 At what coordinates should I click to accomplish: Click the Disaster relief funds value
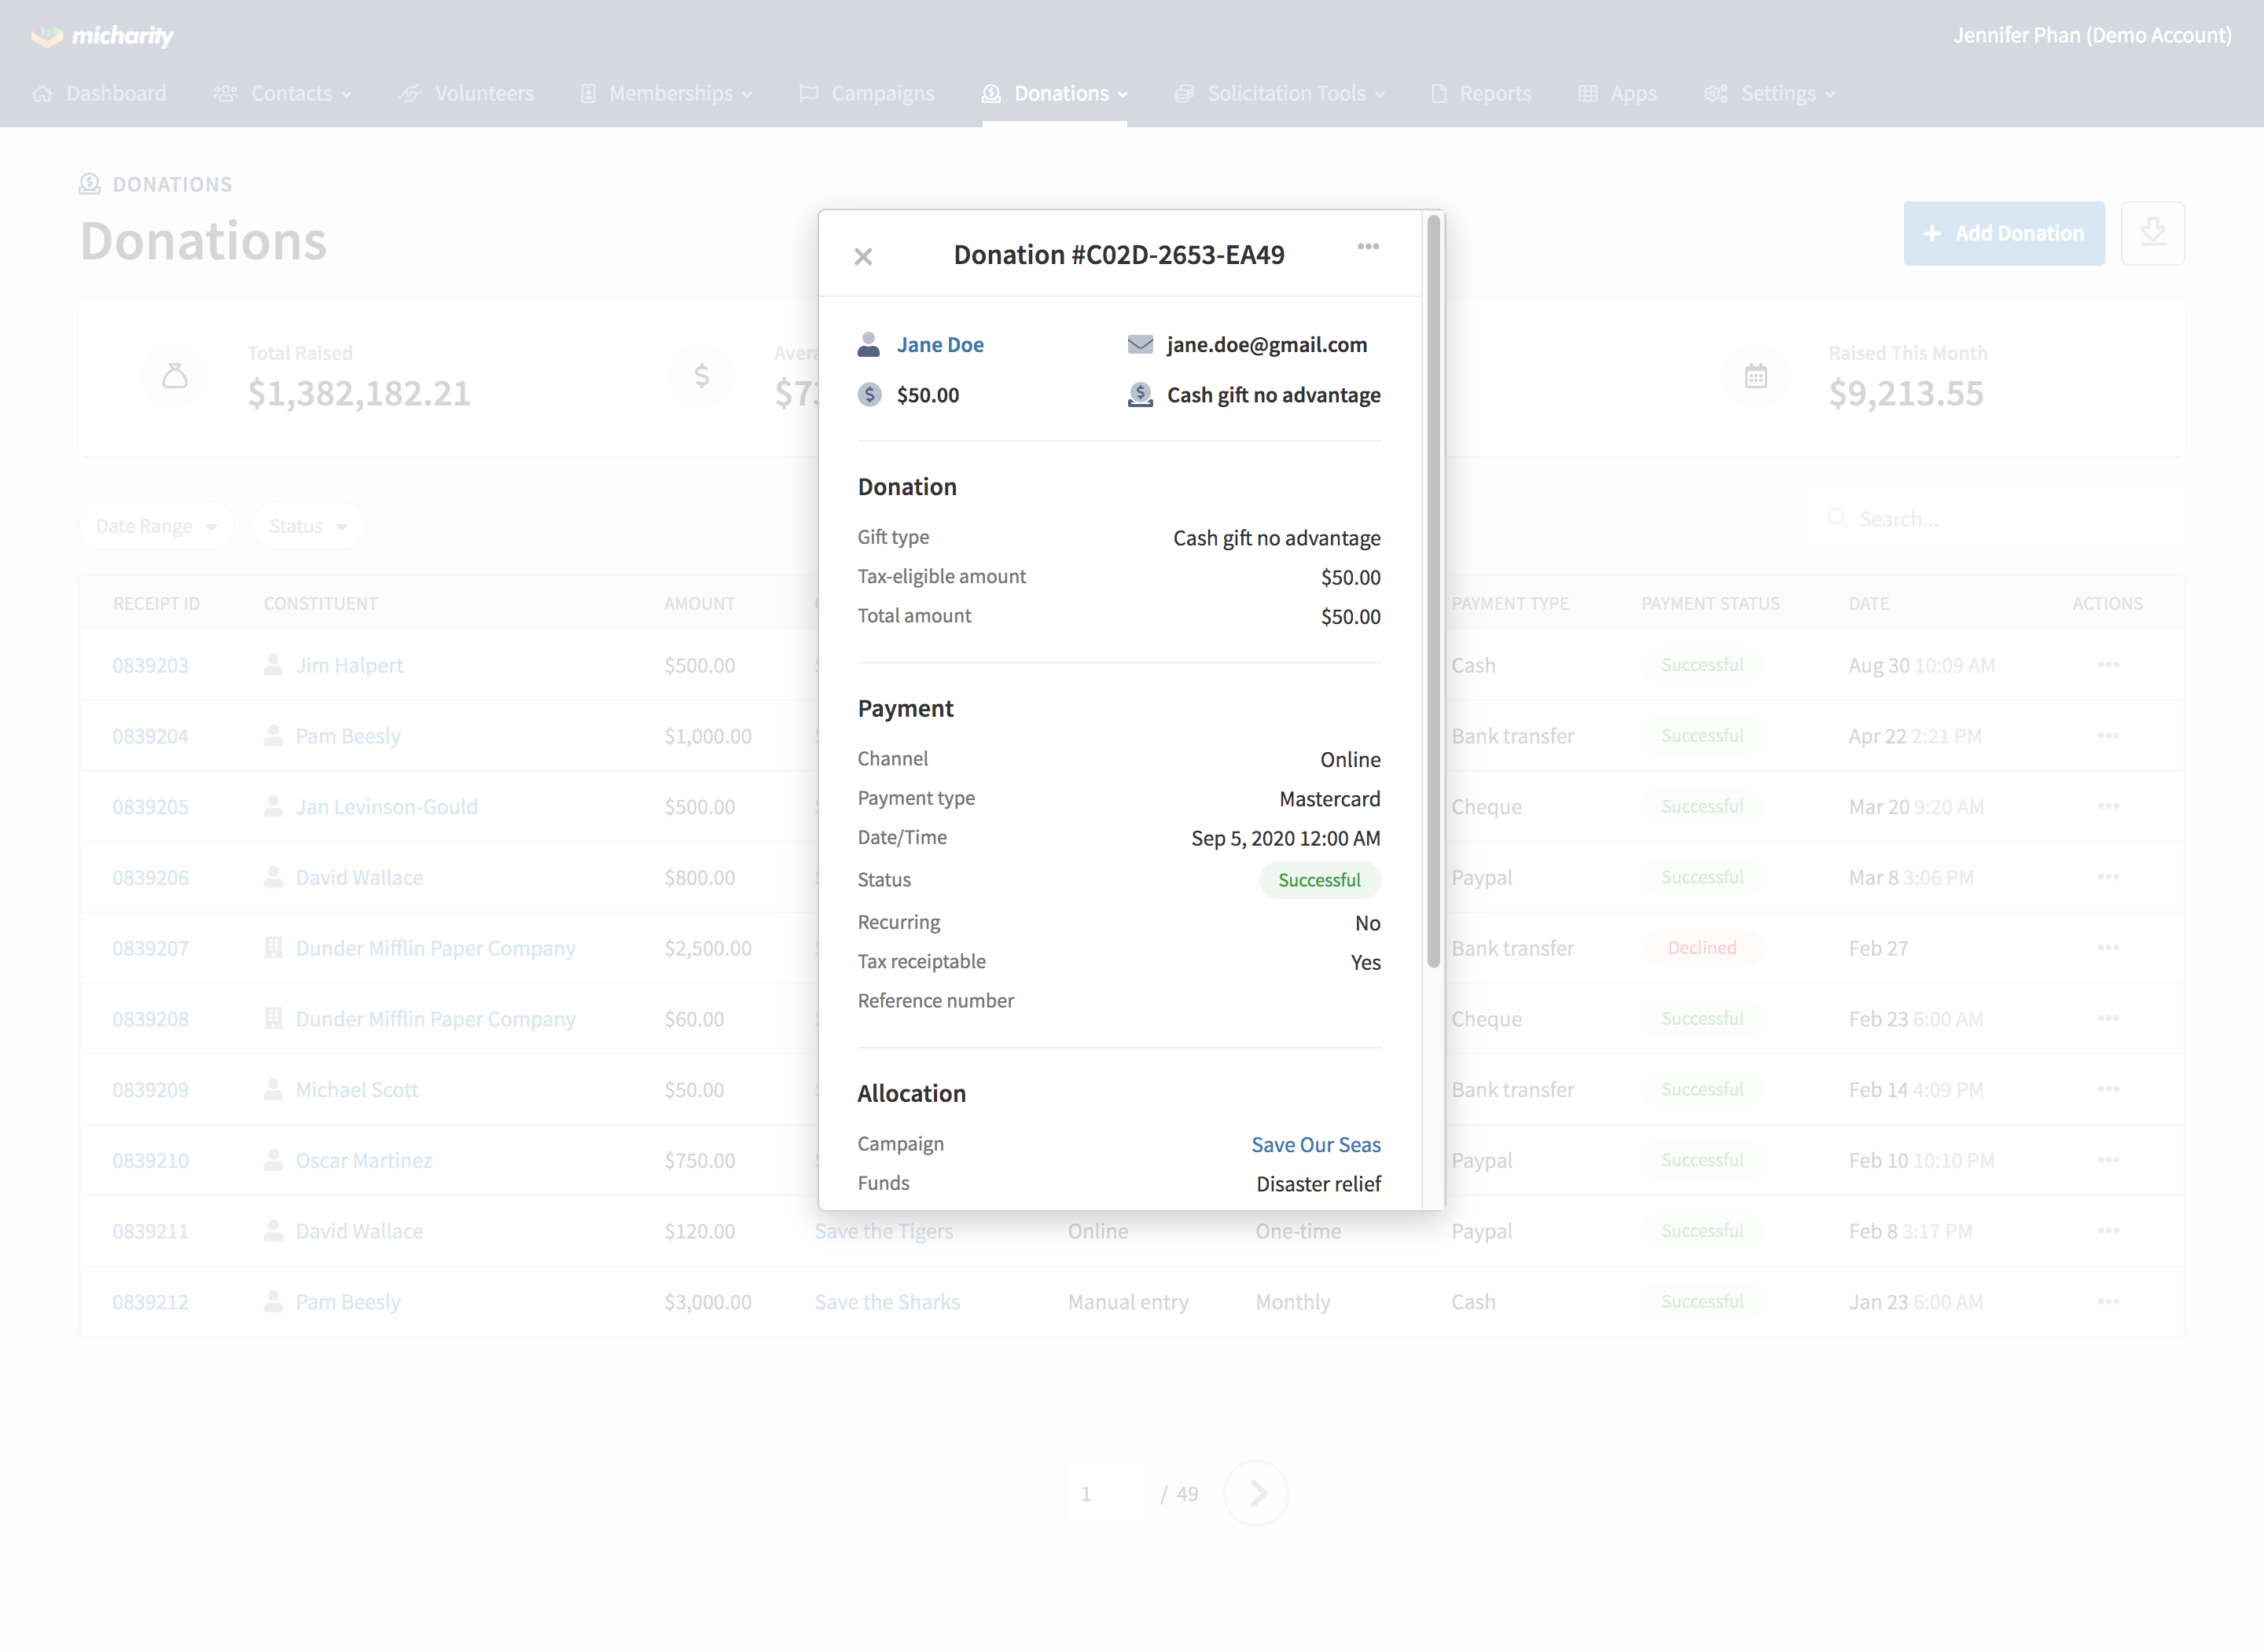pos(1319,1184)
